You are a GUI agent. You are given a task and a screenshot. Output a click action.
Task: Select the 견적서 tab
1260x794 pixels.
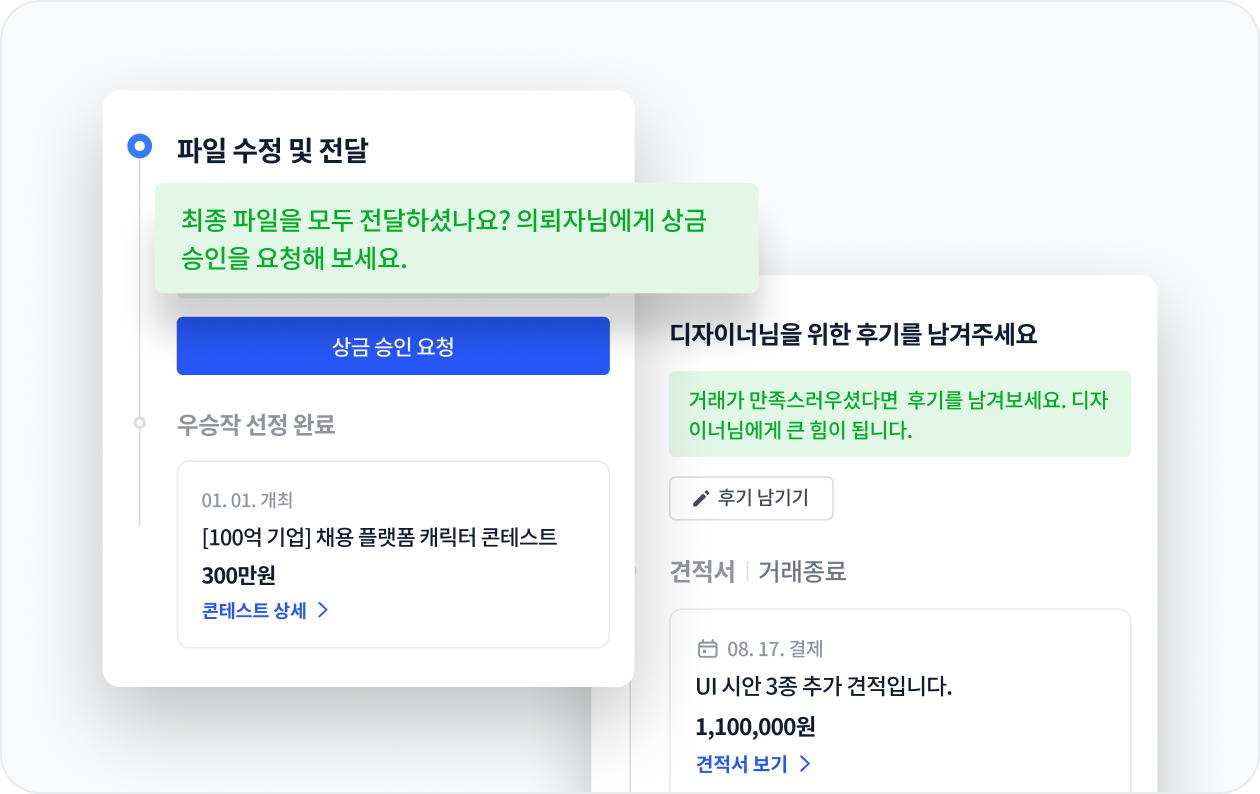pyautogui.click(x=702, y=571)
